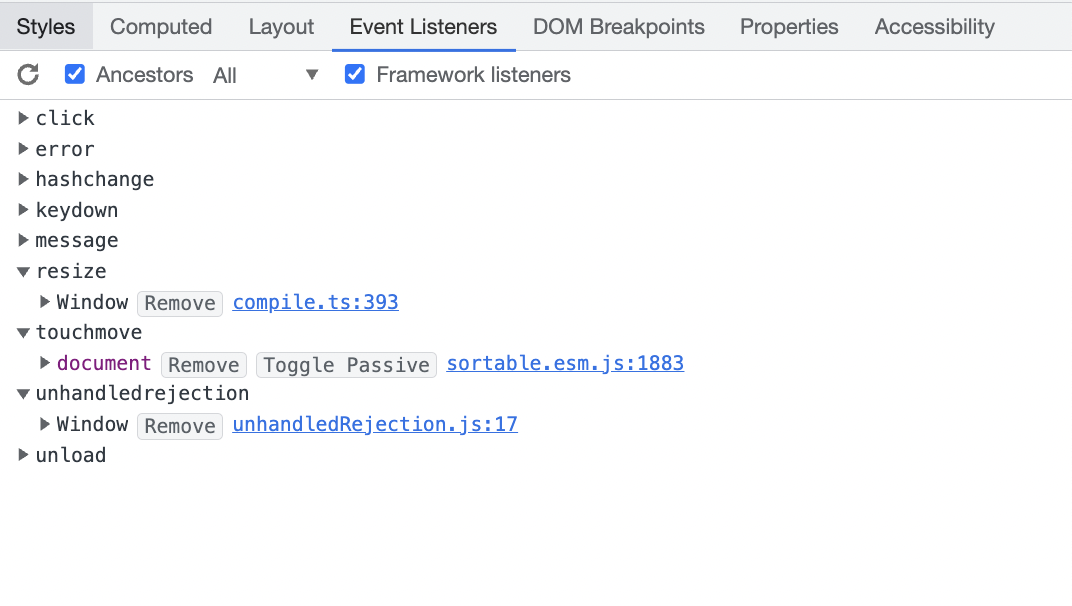The height and width of the screenshot is (606, 1072).
Task: Remove the resize Window listener
Action: [x=180, y=303]
